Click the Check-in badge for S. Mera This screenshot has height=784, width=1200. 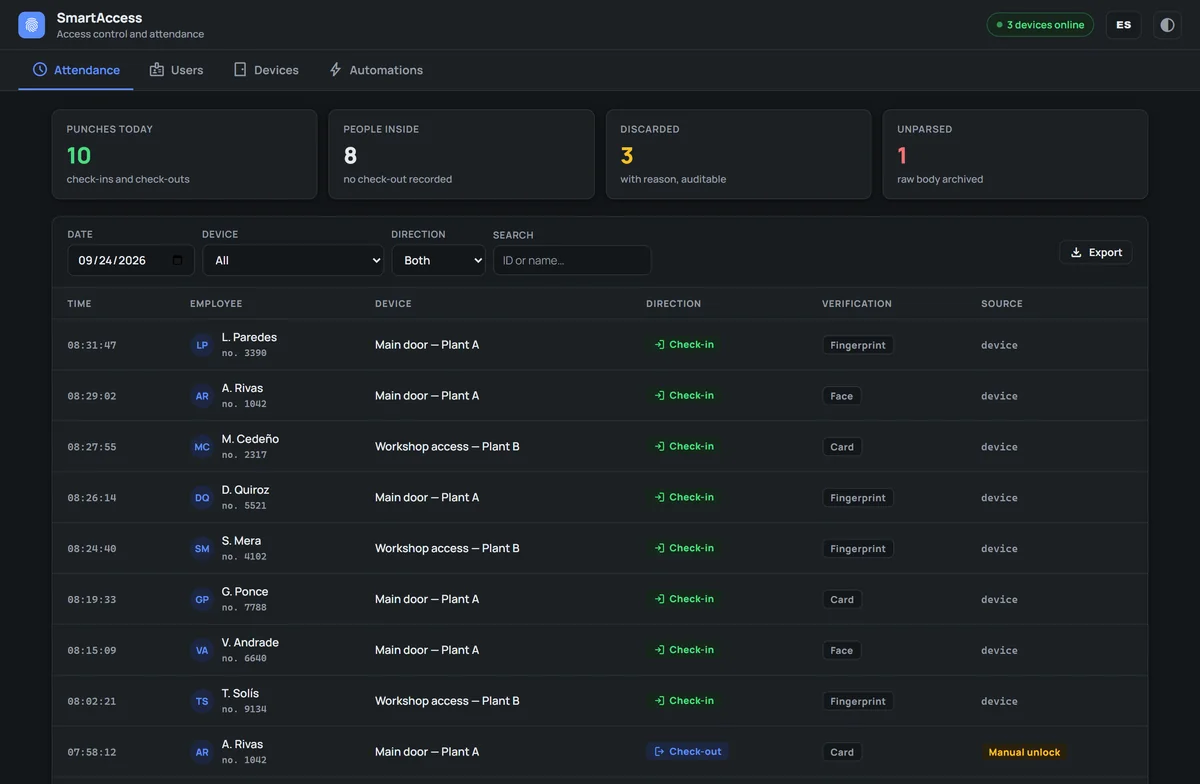(x=684, y=548)
